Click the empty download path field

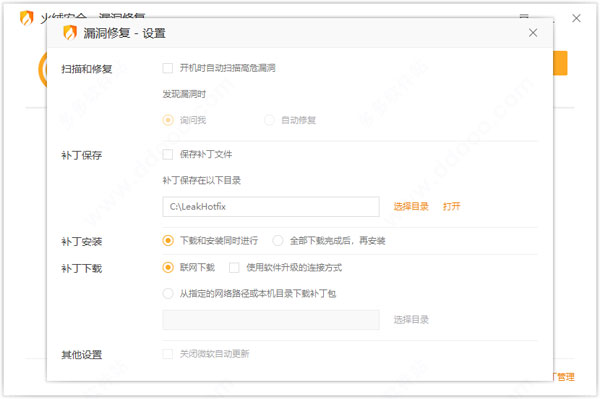(271, 320)
